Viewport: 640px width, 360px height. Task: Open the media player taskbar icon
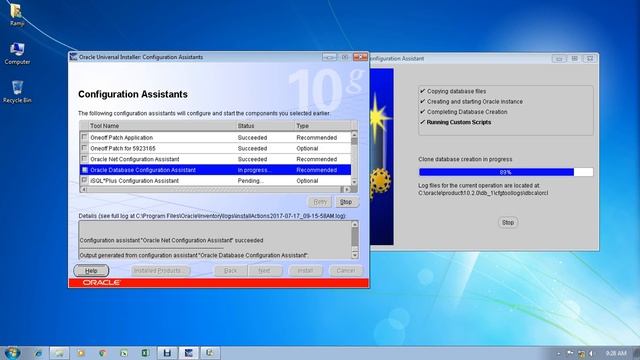point(81,353)
